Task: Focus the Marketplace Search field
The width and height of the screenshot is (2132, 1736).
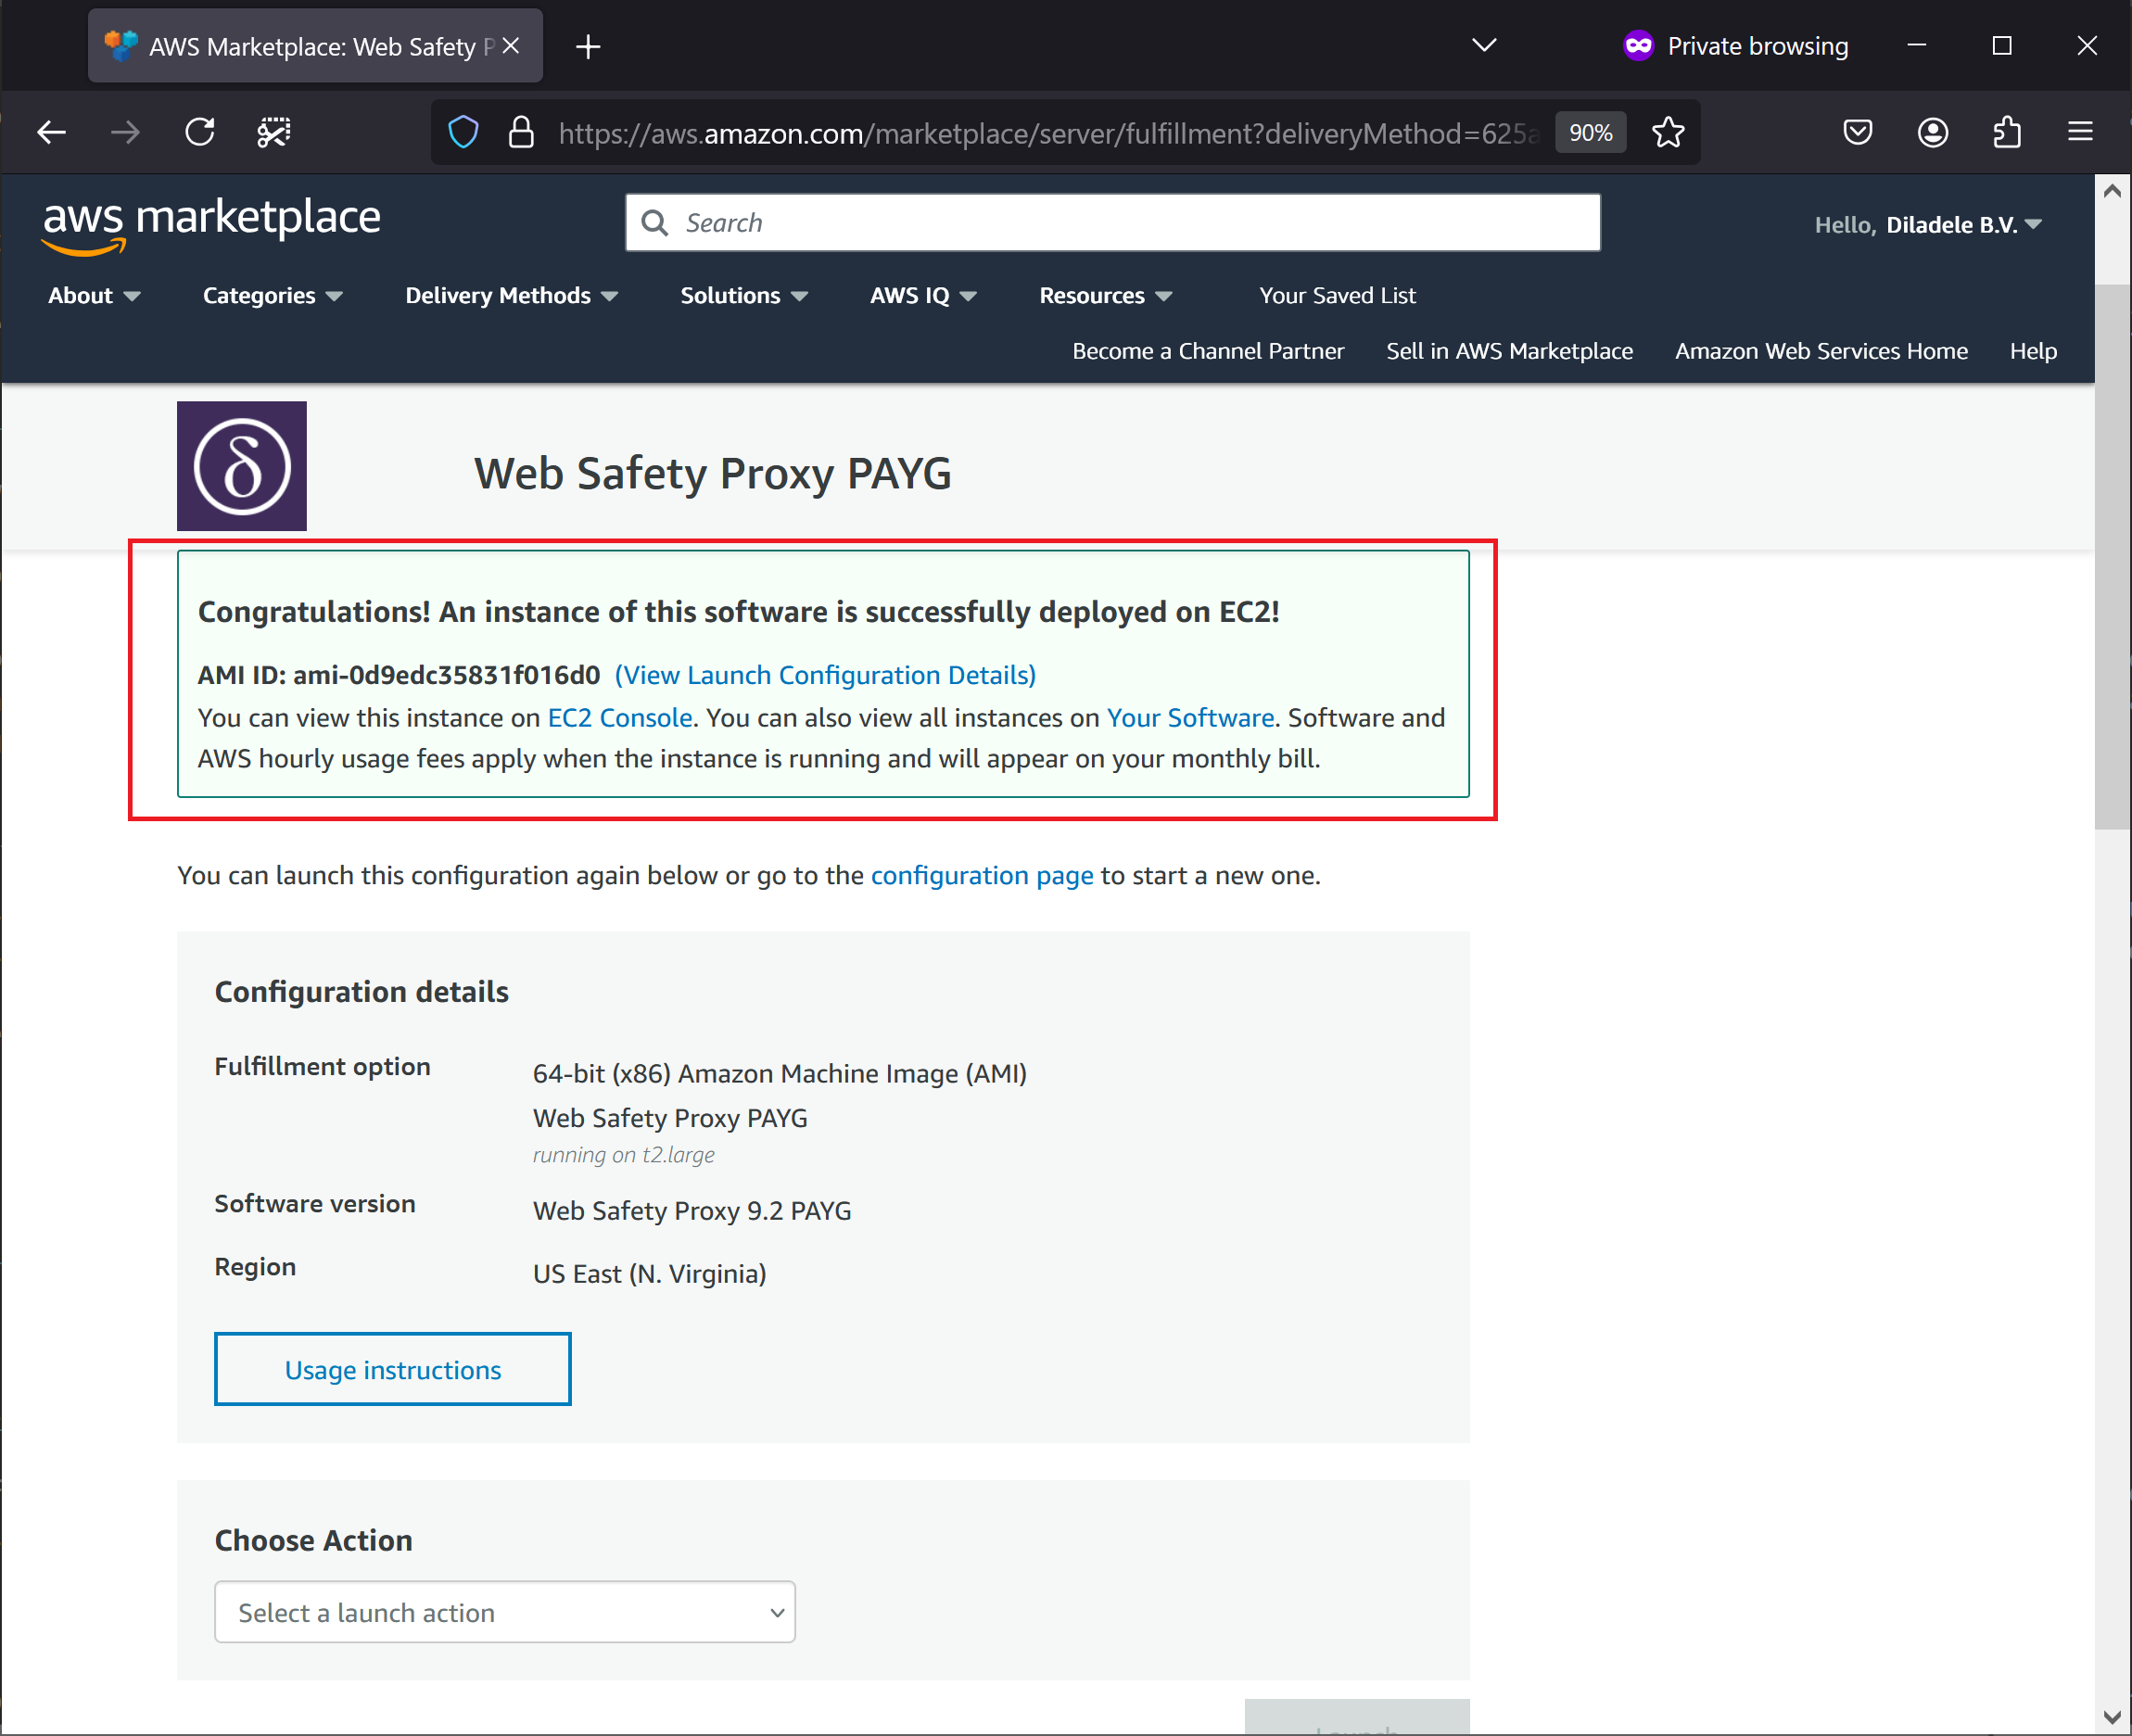Action: 1112,223
